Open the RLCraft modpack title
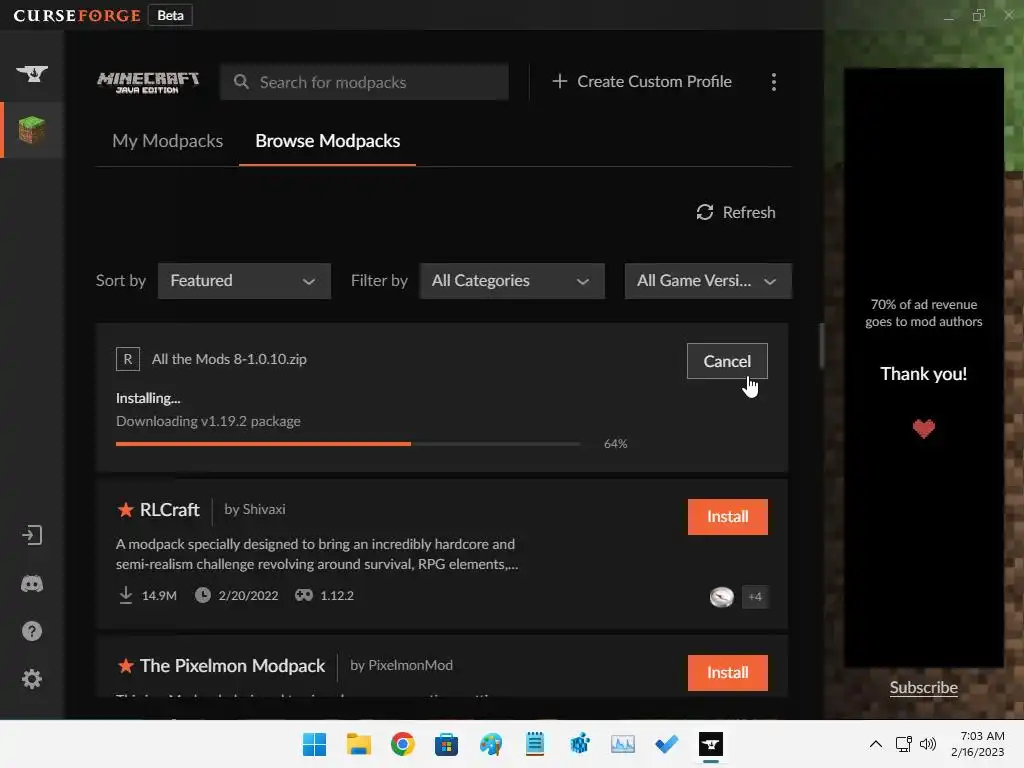Viewport: 1024px width, 768px height. [169, 509]
